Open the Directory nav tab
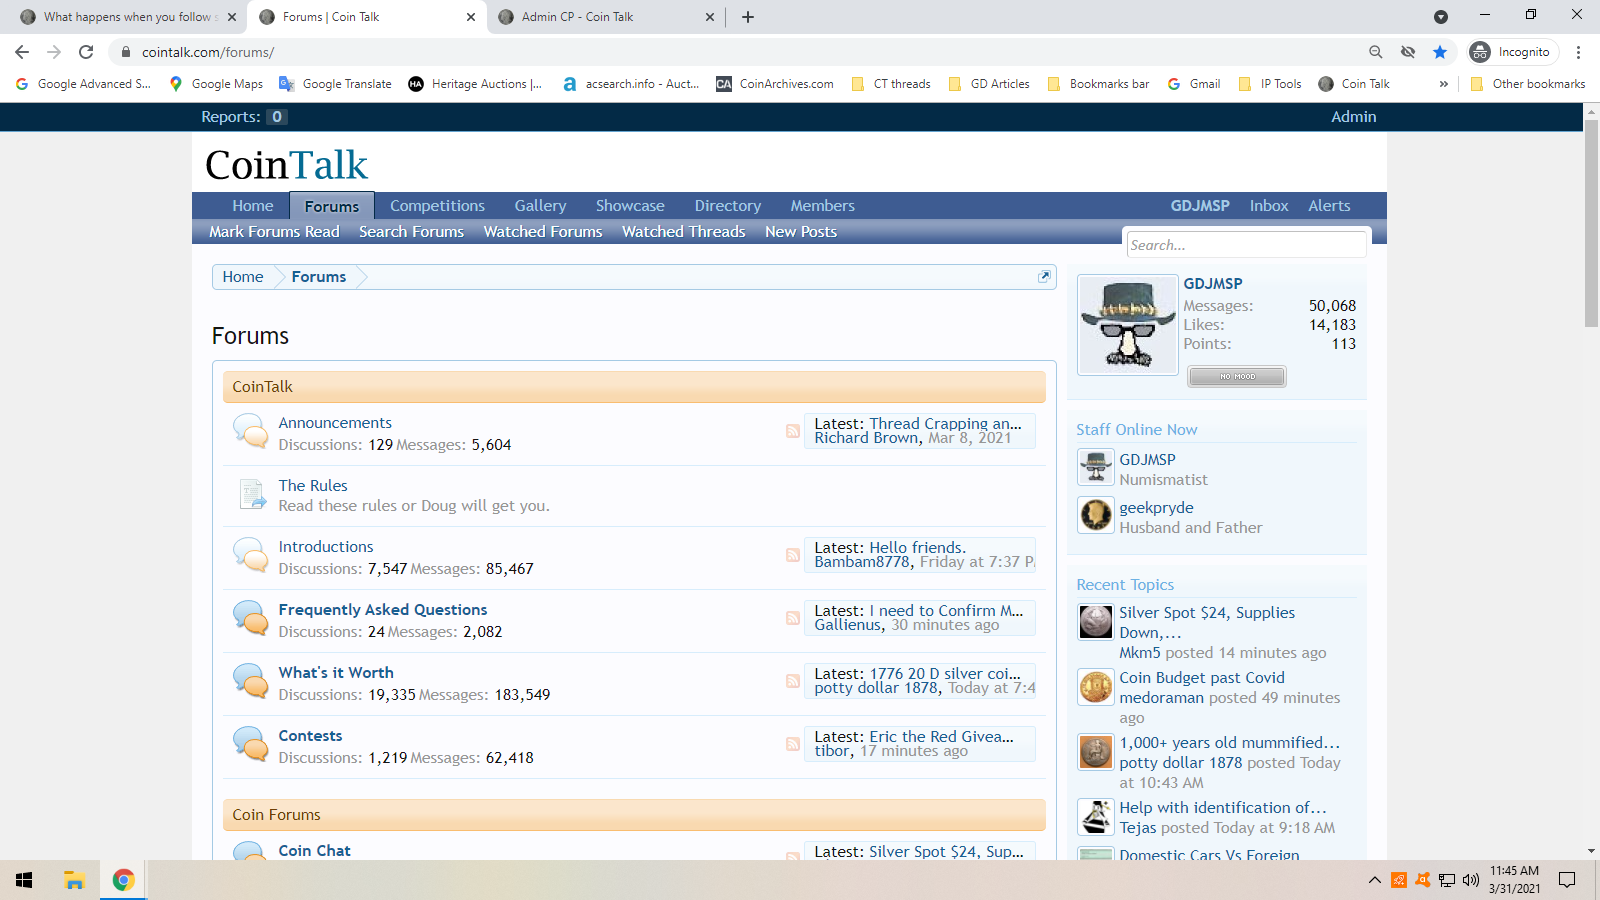Image resolution: width=1600 pixels, height=900 pixels. (x=727, y=205)
